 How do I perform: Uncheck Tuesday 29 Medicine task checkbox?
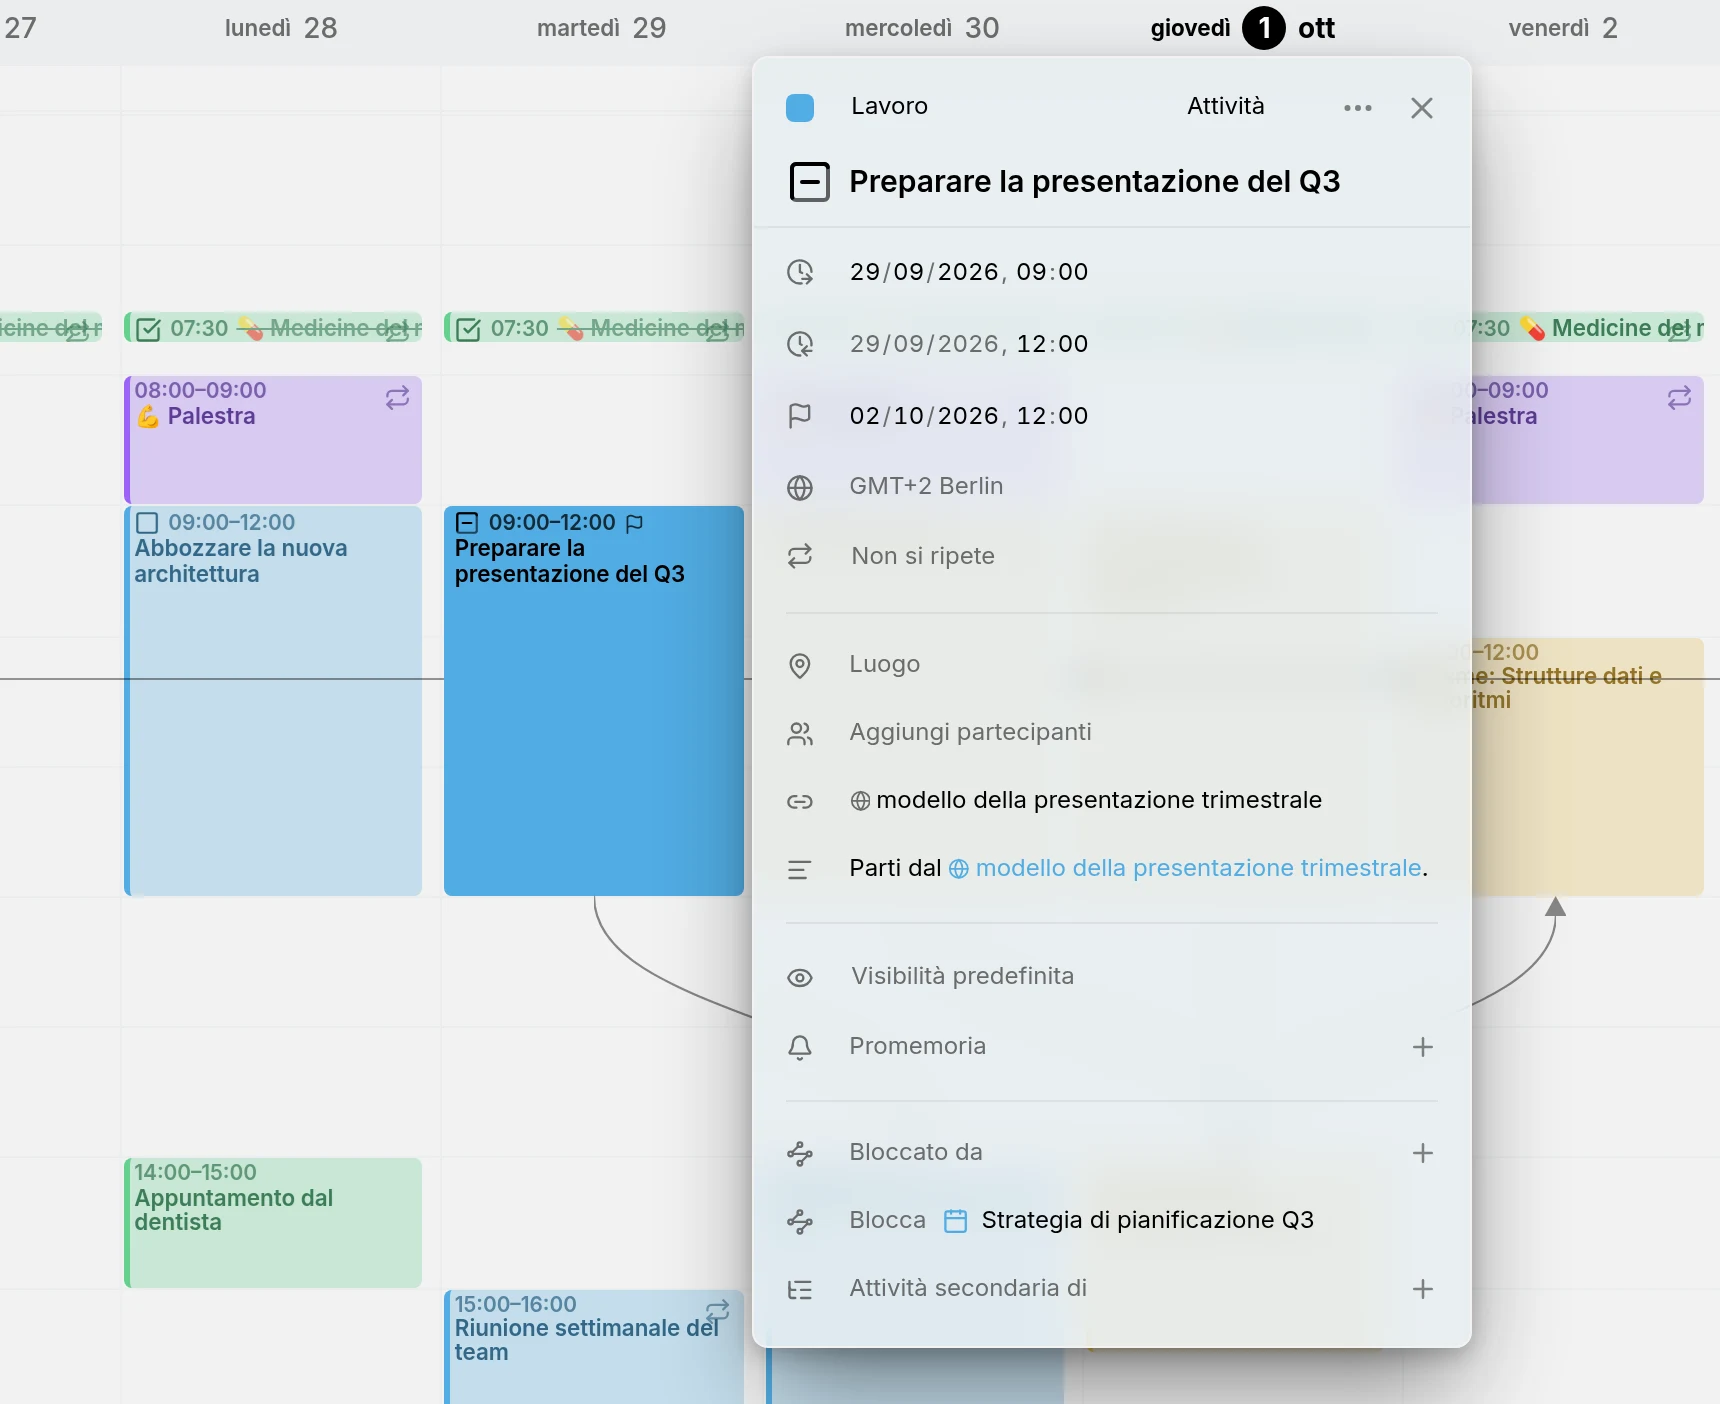pos(468,329)
